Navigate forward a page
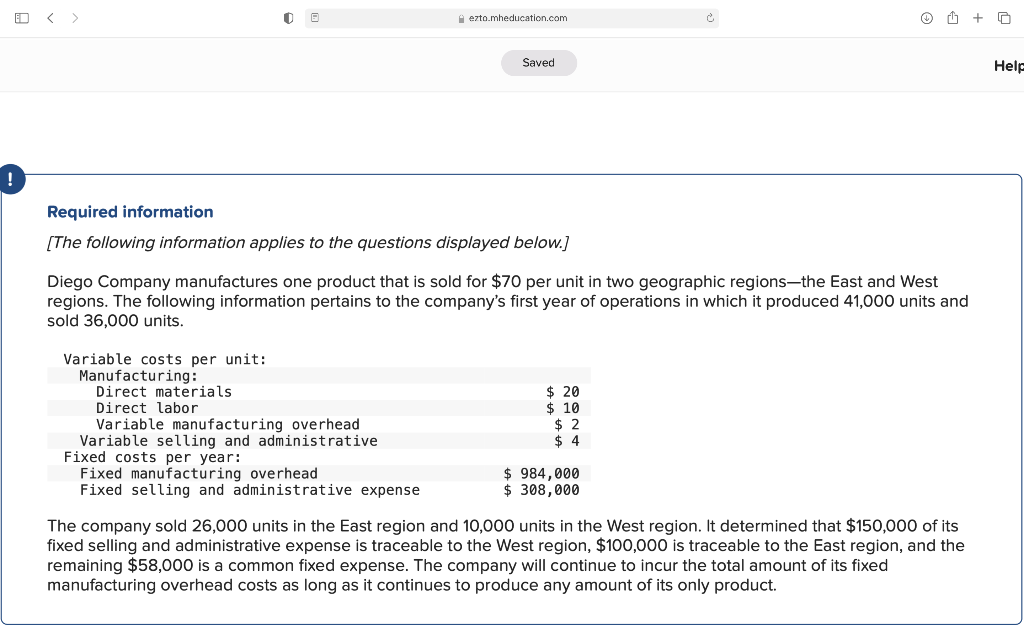This screenshot has width=1024, height=640. (74, 17)
